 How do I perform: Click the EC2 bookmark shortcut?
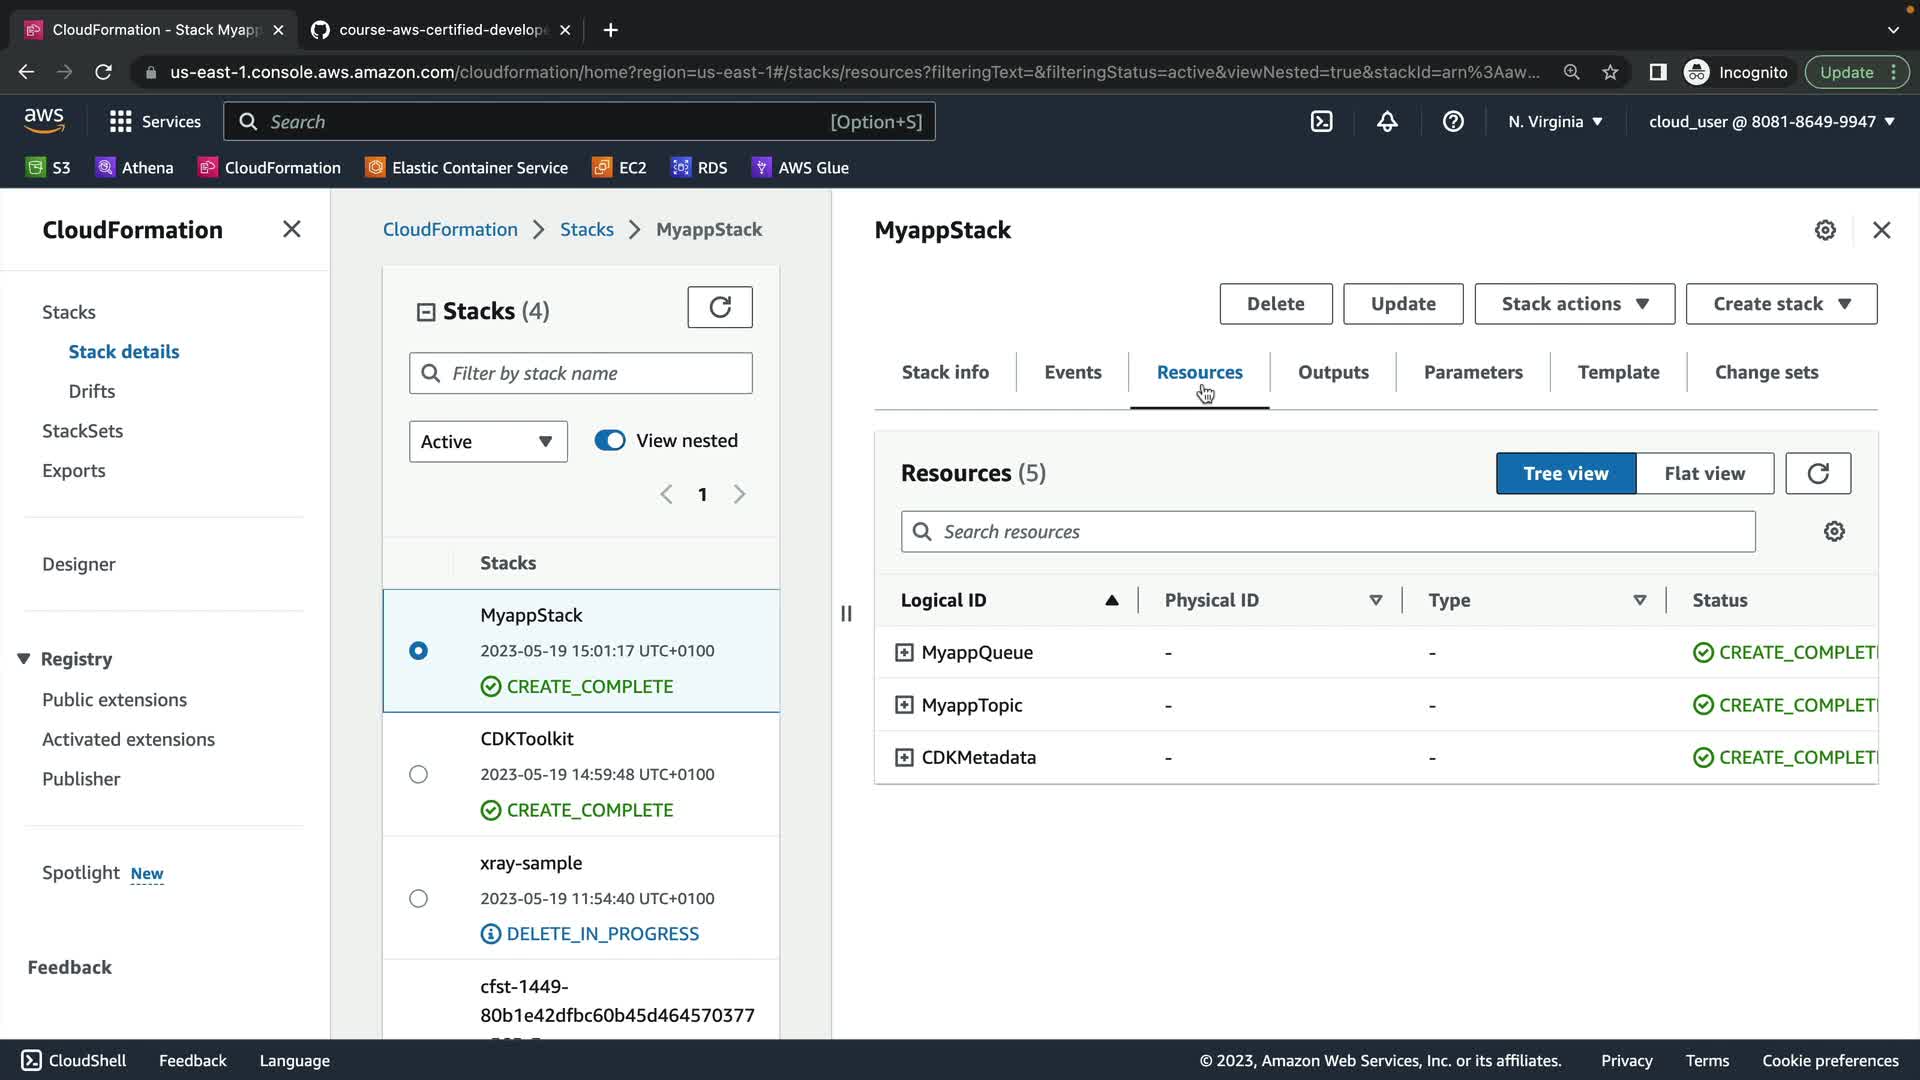(x=619, y=168)
